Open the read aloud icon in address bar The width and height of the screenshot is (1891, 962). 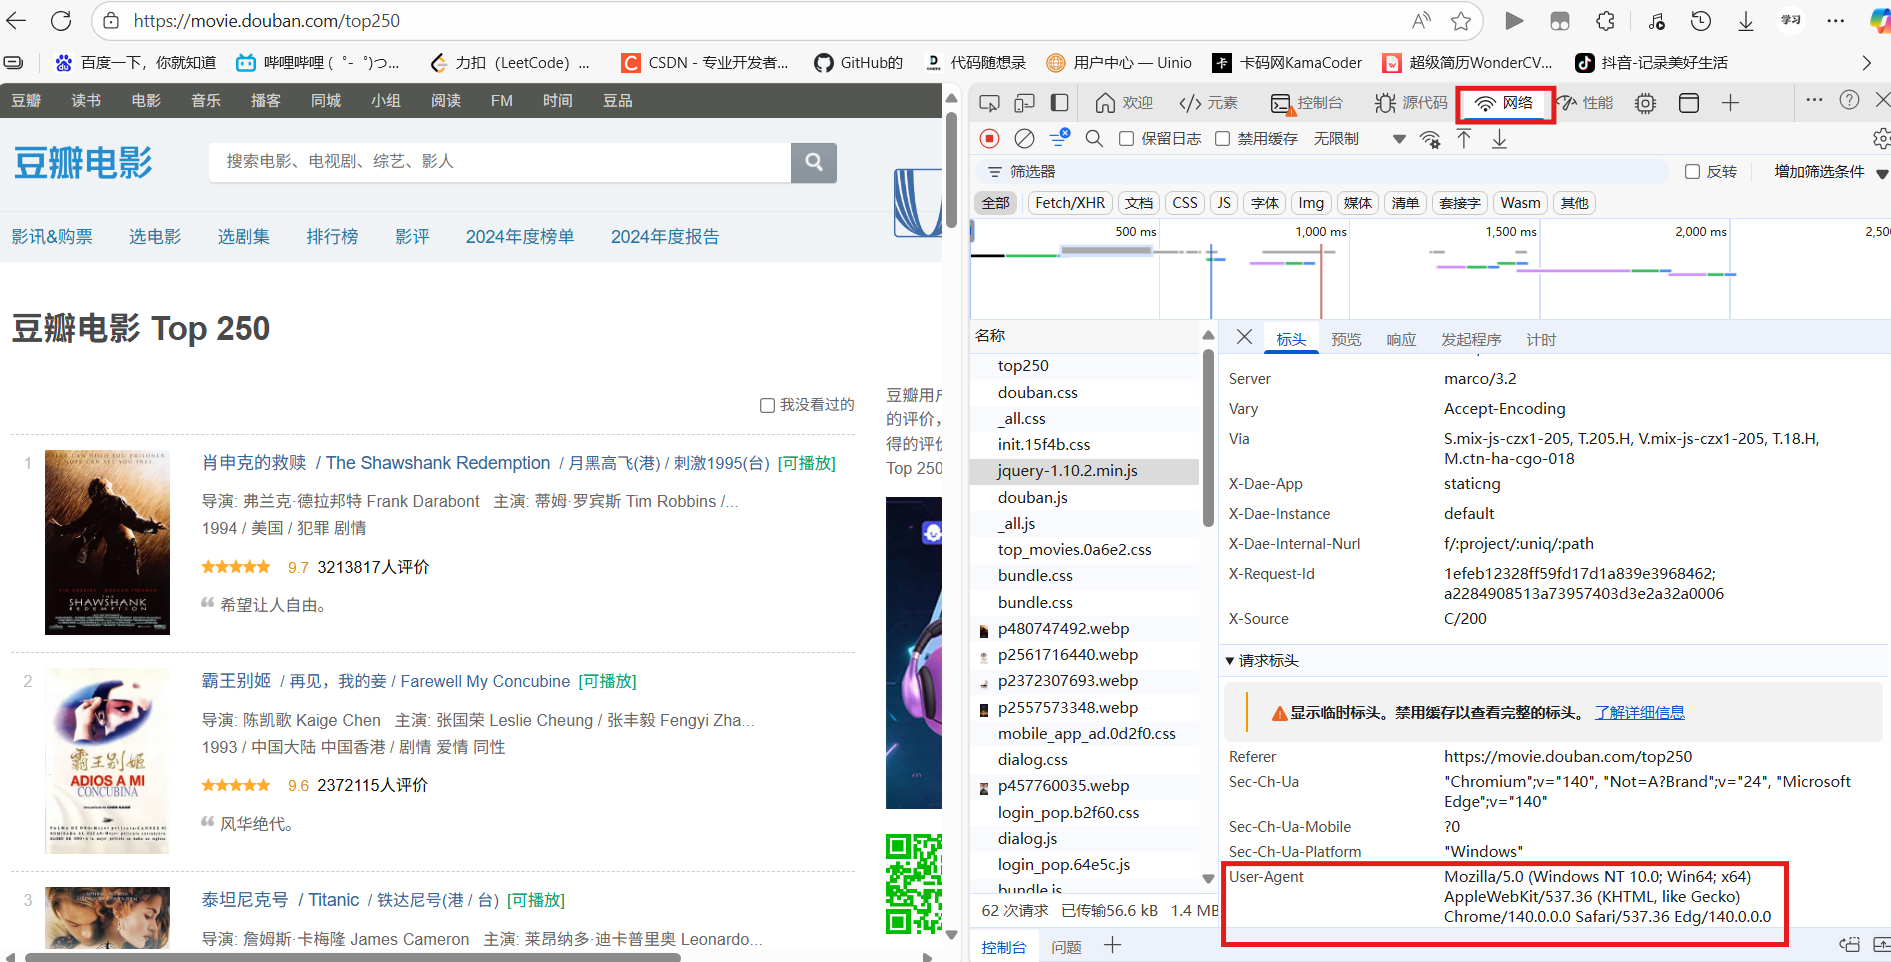1421,21
